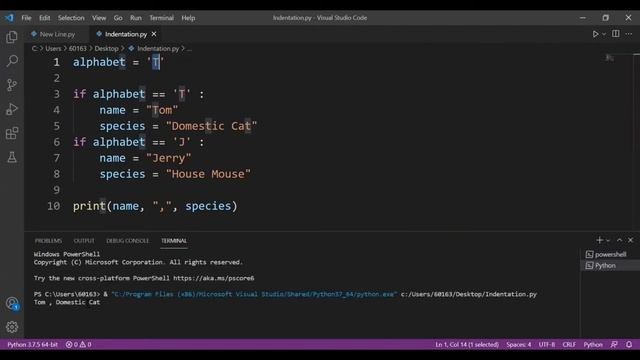This screenshot has height=360, width=640.
Task: Click the Desktop breadcrumb segment
Action: [106, 49]
